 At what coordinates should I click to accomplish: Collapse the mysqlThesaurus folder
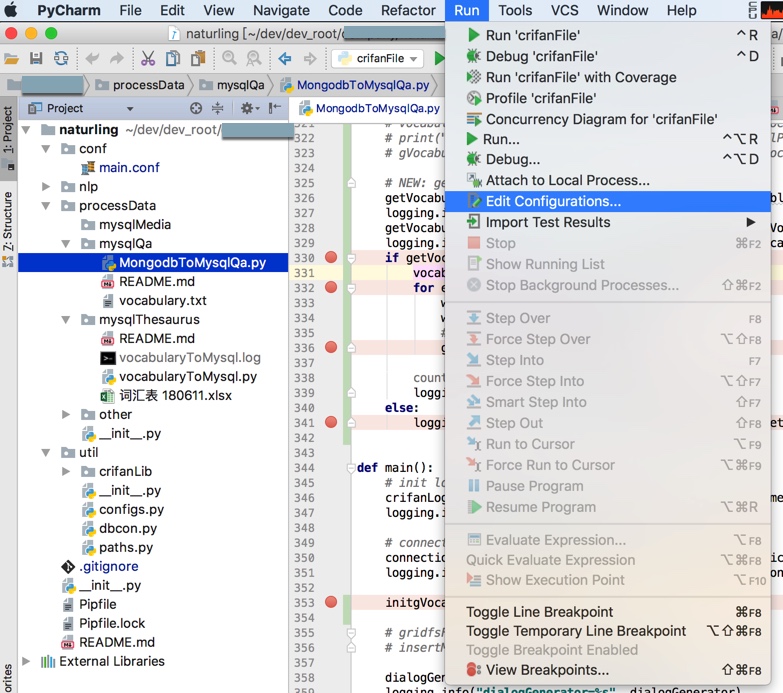pyautogui.click(x=66, y=320)
